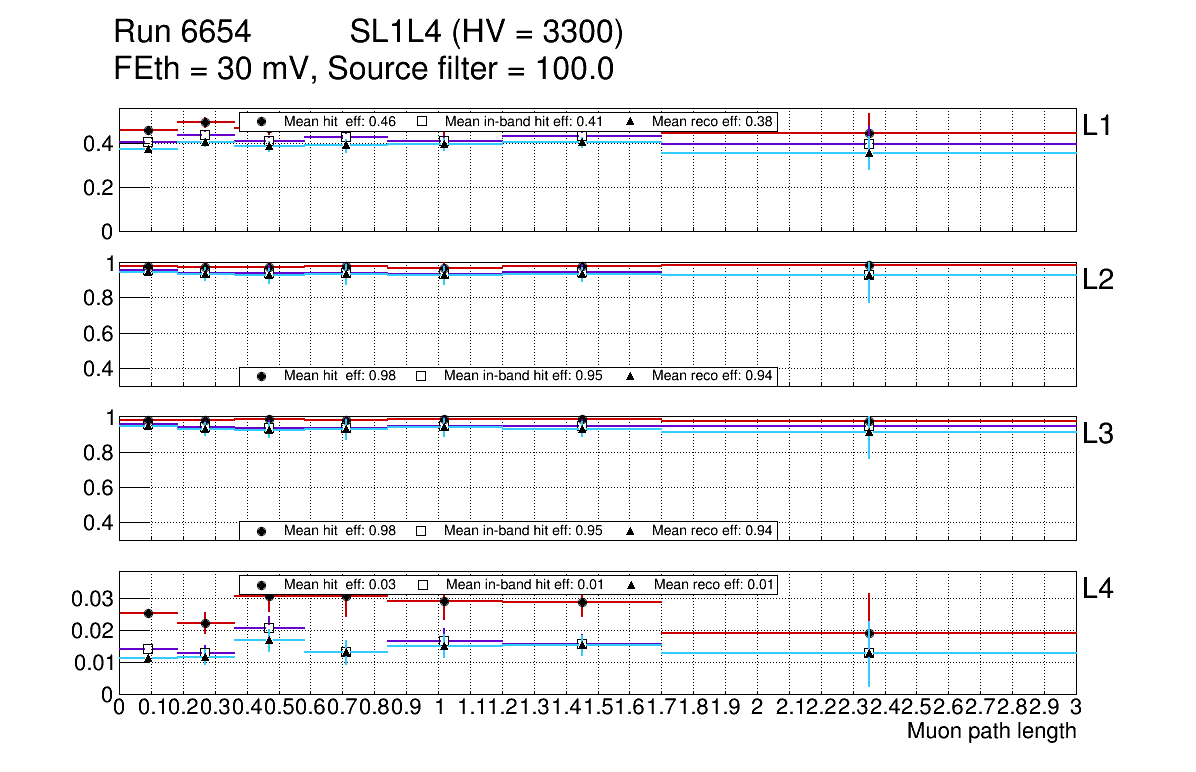Screen dimensions: 1196x772
Task: Click the L3 panel label
Action: tap(1099, 434)
